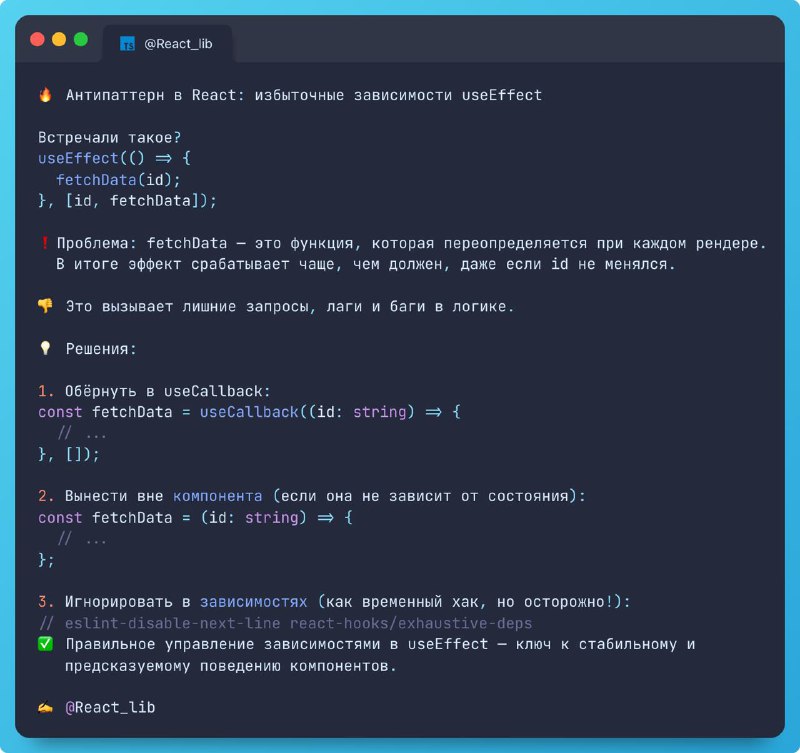Click the line 'useEffect(() ⇒ {'
The image size is (800, 753).
(115, 158)
